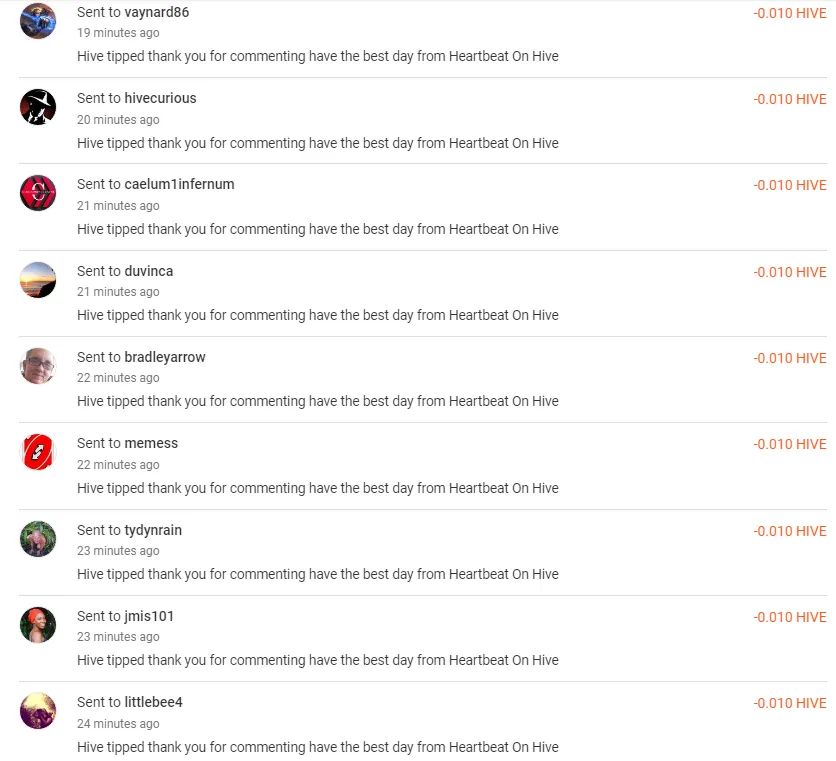The width and height of the screenshot is (836, 761).
Task: Open the vaynard86 username link
Action: point(157,12)
